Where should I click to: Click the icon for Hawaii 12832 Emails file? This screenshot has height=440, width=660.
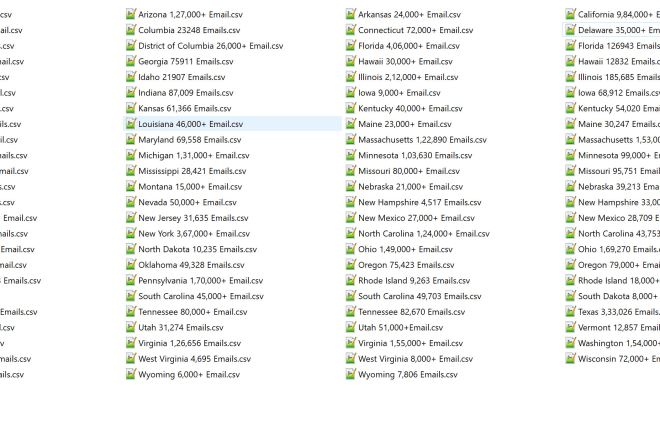(x=570, y=61)
